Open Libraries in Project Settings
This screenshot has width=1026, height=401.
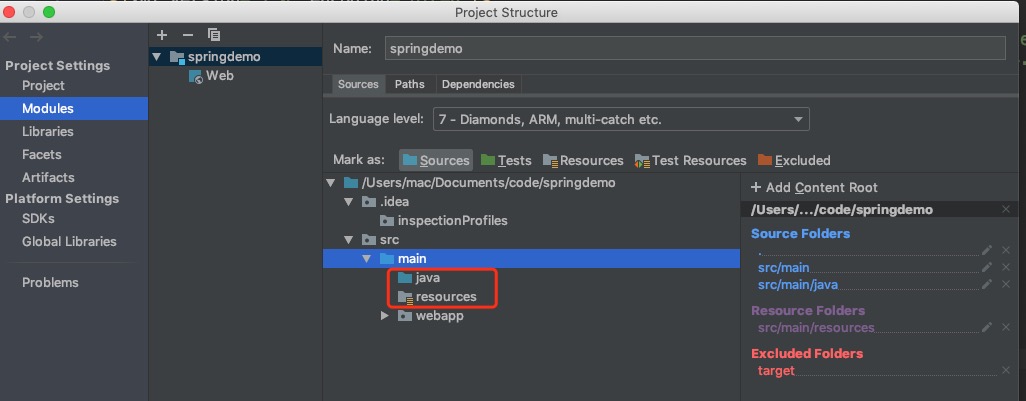(48, 131)
